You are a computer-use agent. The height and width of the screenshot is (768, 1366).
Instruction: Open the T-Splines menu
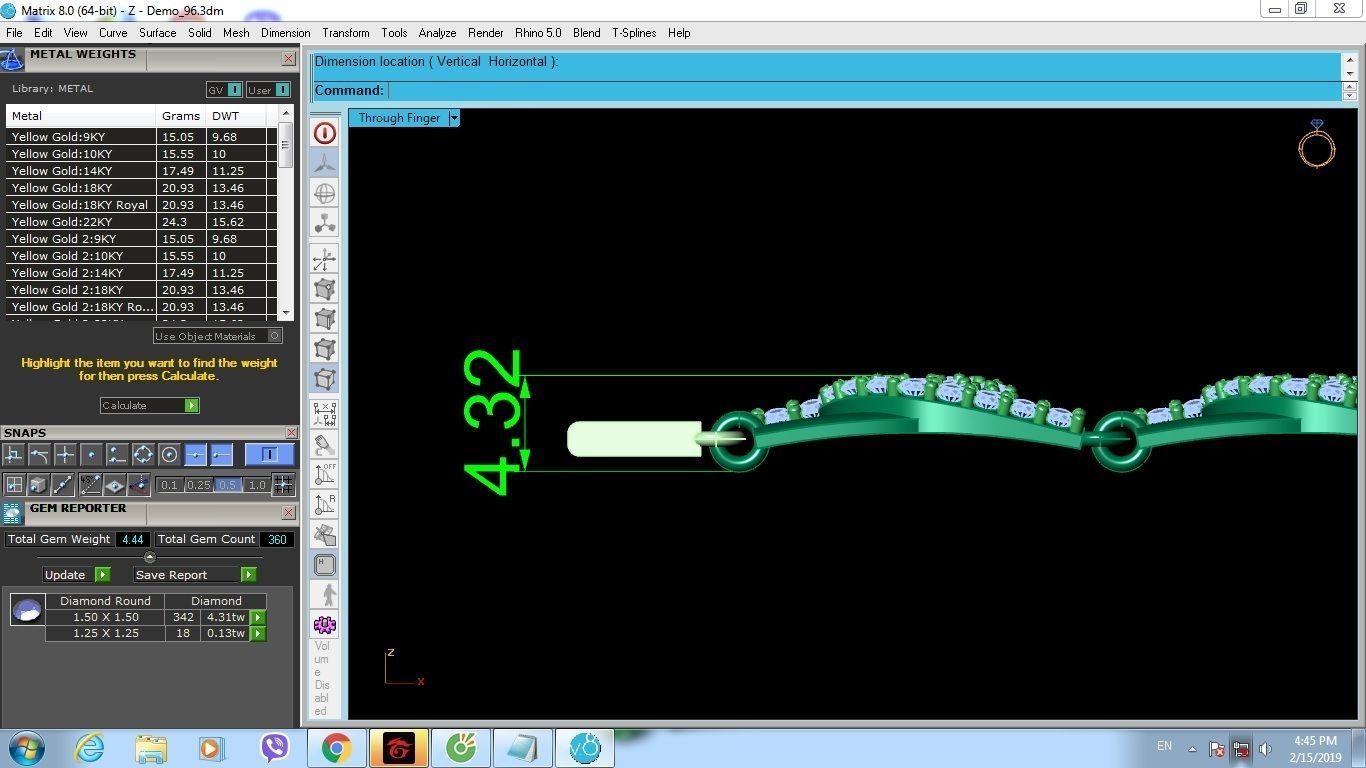click(x=634, y=33)
